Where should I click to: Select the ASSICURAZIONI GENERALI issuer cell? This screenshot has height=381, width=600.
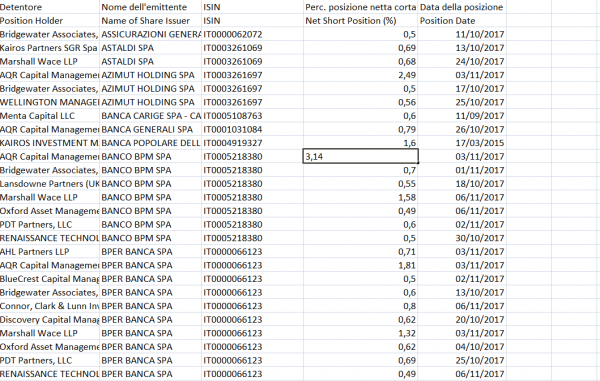point(151,34)
